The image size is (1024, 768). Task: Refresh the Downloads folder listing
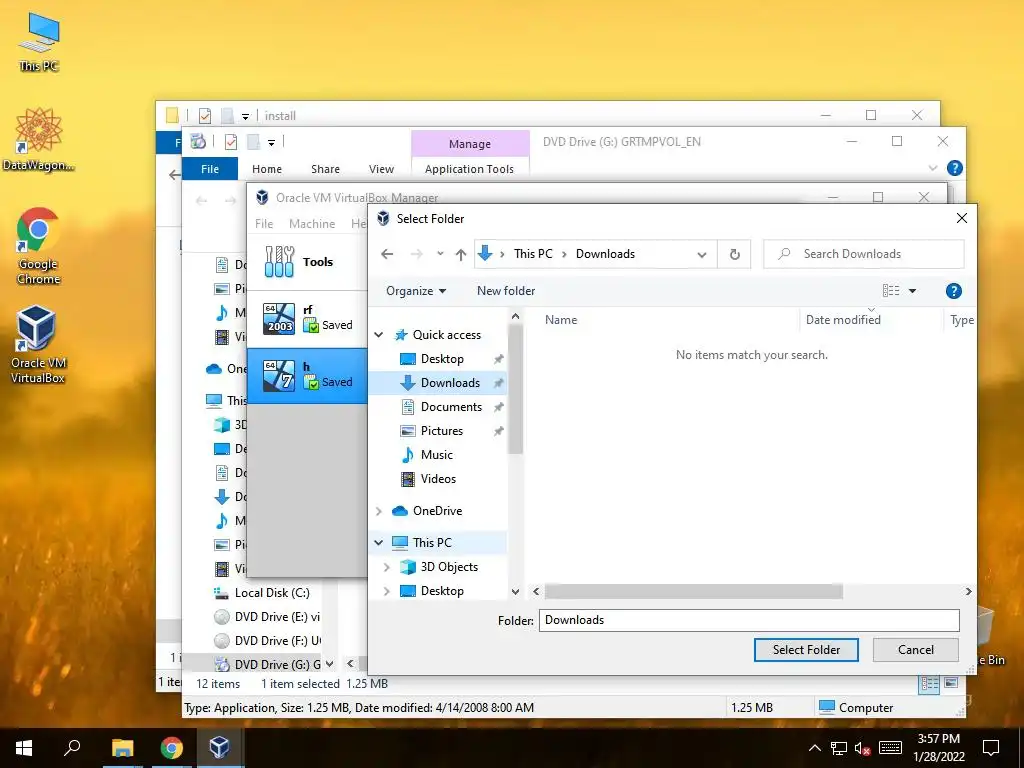[734, 254]
